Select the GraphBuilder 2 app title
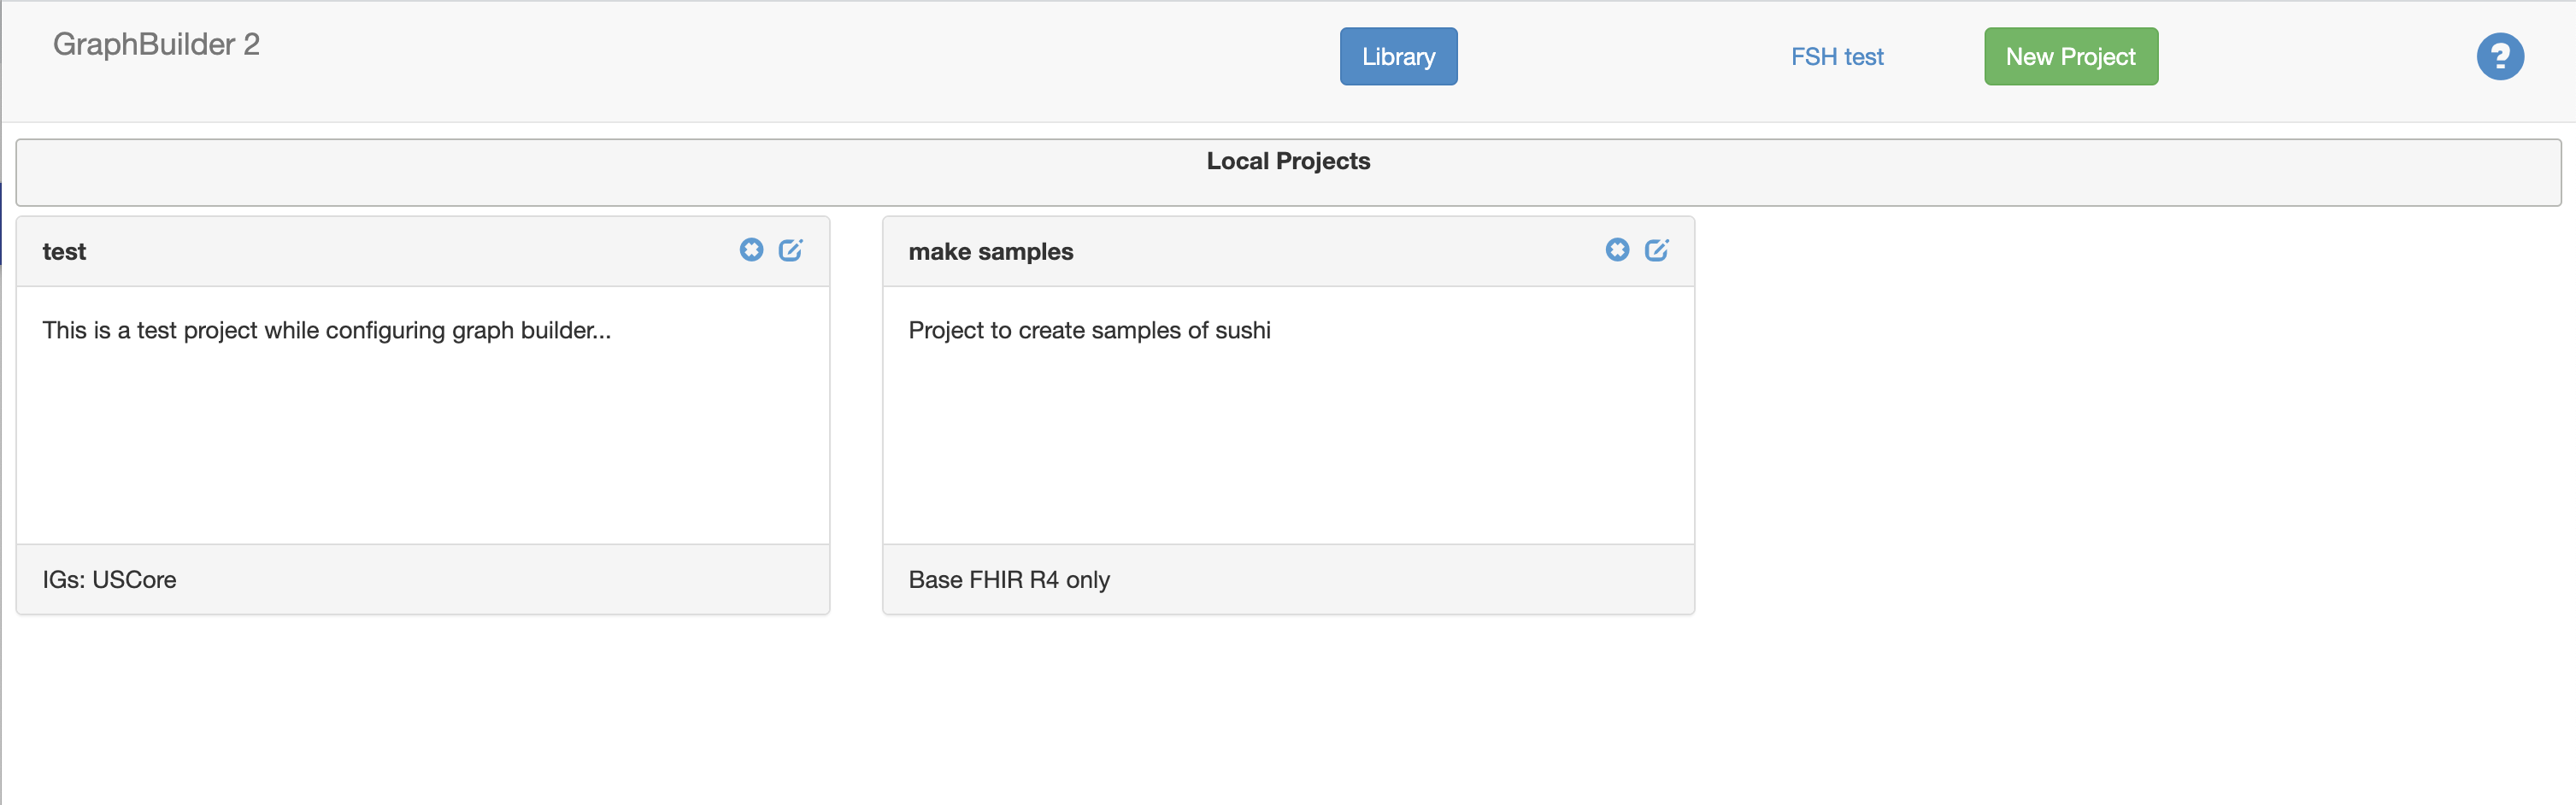 pyautogui.click(x=157, y=43)
